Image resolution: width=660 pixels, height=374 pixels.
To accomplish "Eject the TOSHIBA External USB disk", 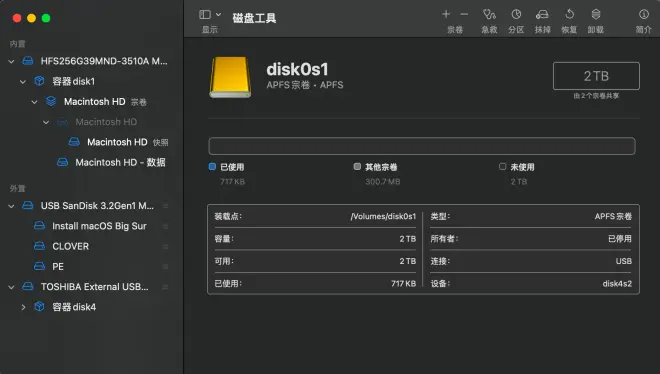I will pyautogui.click(x=165, y=287).
